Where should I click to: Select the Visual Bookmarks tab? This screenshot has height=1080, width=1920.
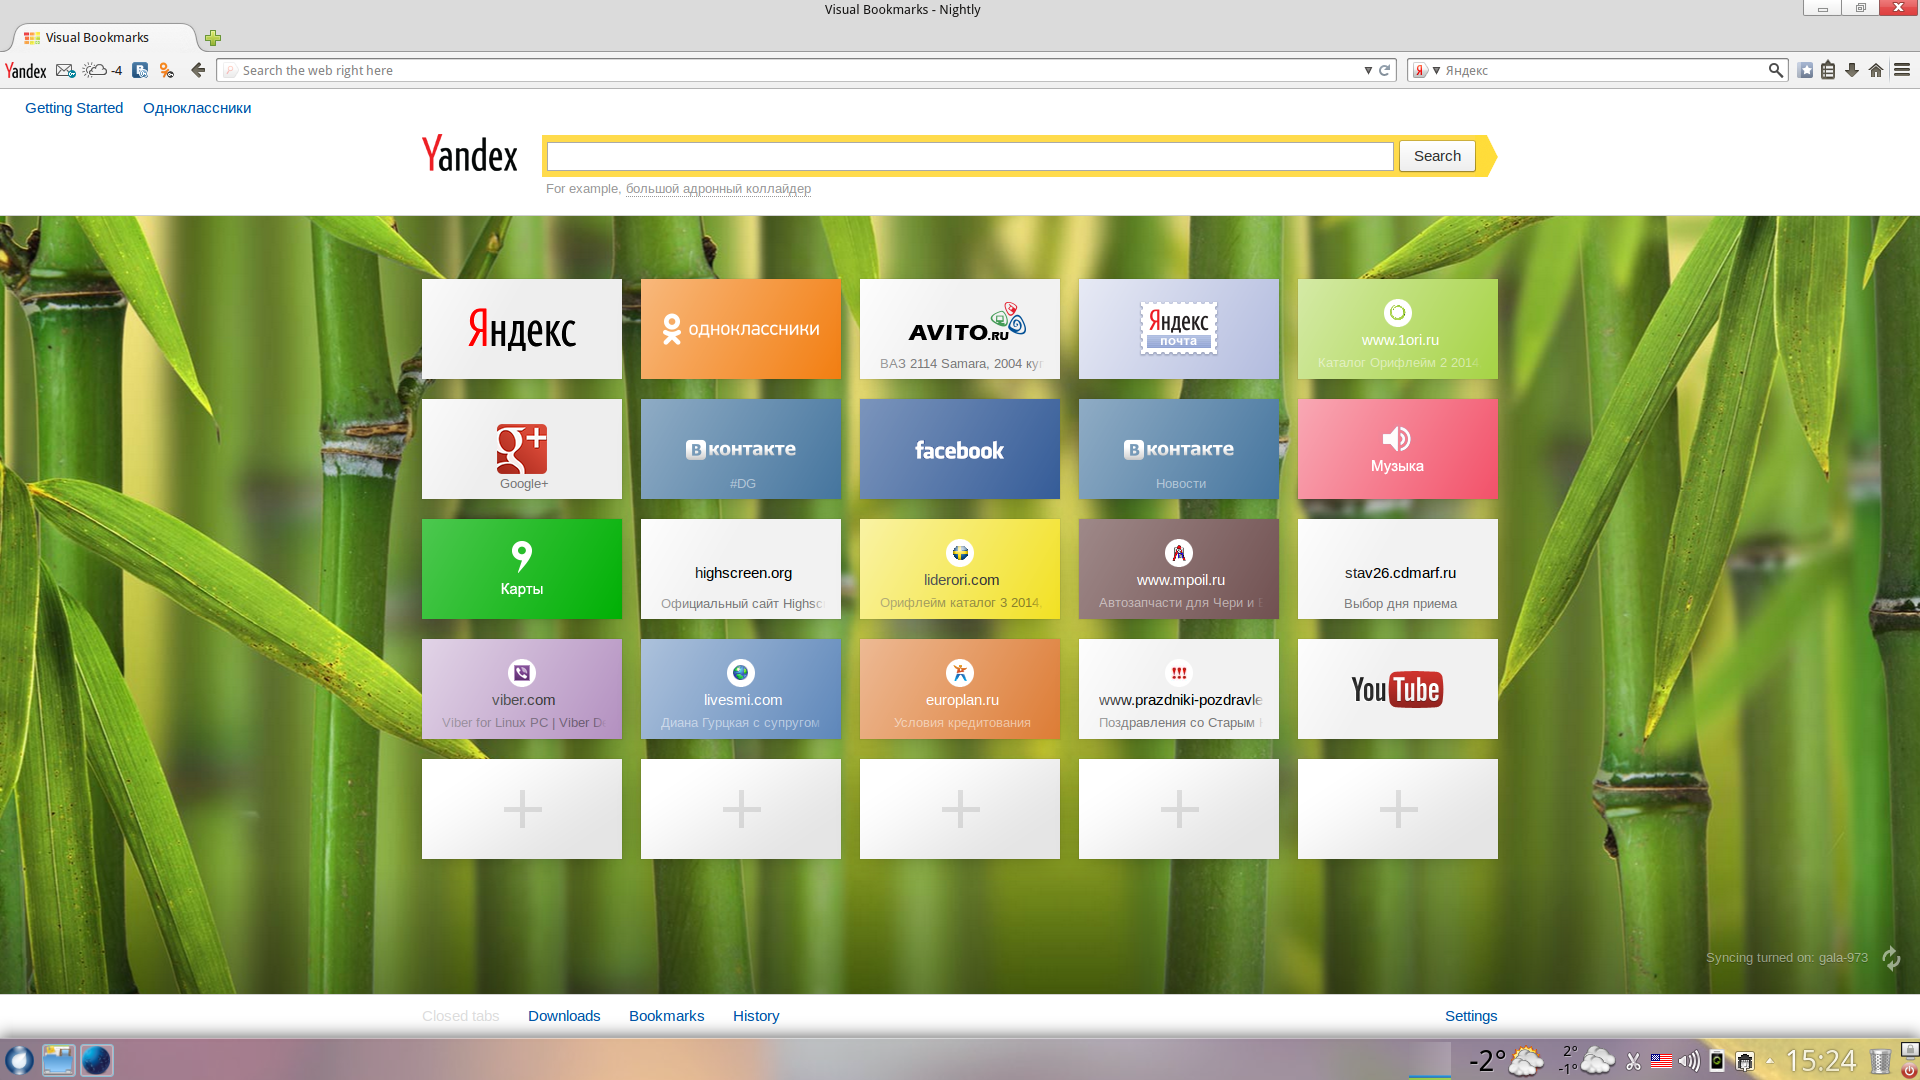97,38
